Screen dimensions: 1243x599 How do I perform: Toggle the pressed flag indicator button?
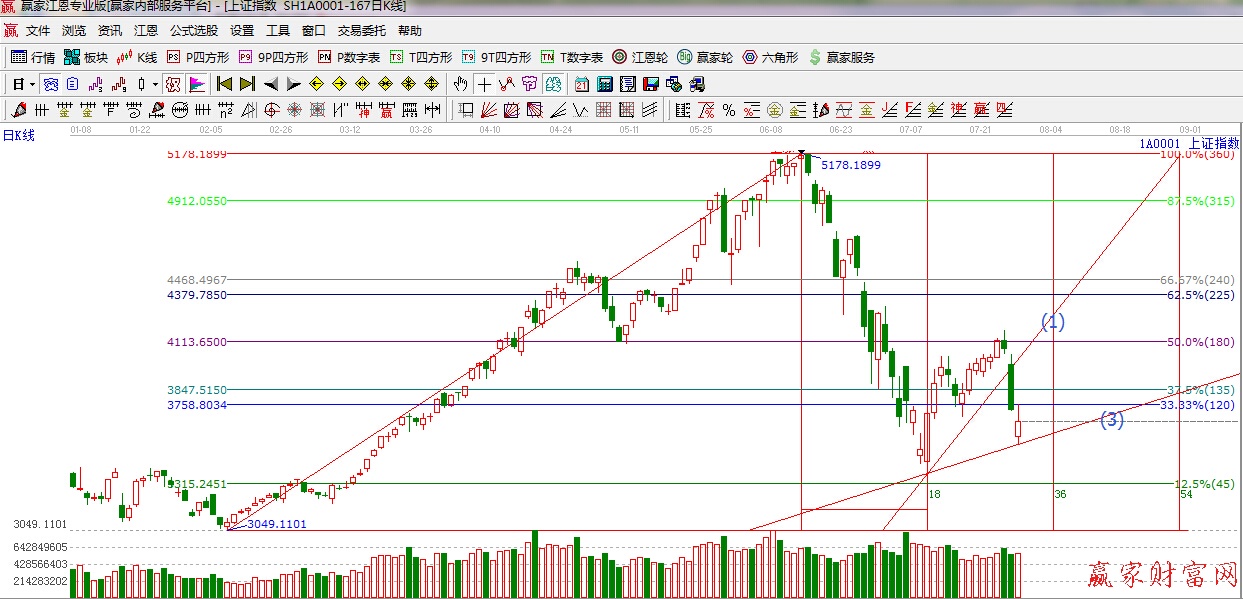coord(197,84)
